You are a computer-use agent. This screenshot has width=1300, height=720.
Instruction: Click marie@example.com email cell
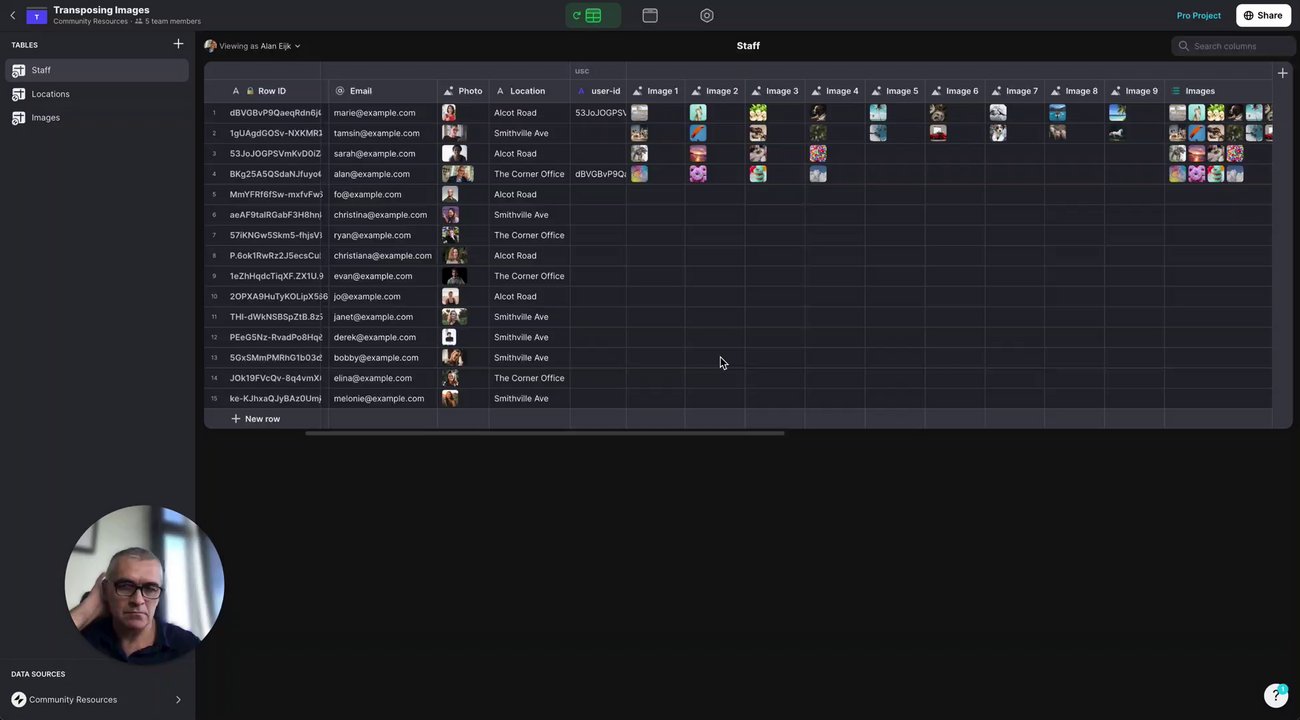point(383,113)
